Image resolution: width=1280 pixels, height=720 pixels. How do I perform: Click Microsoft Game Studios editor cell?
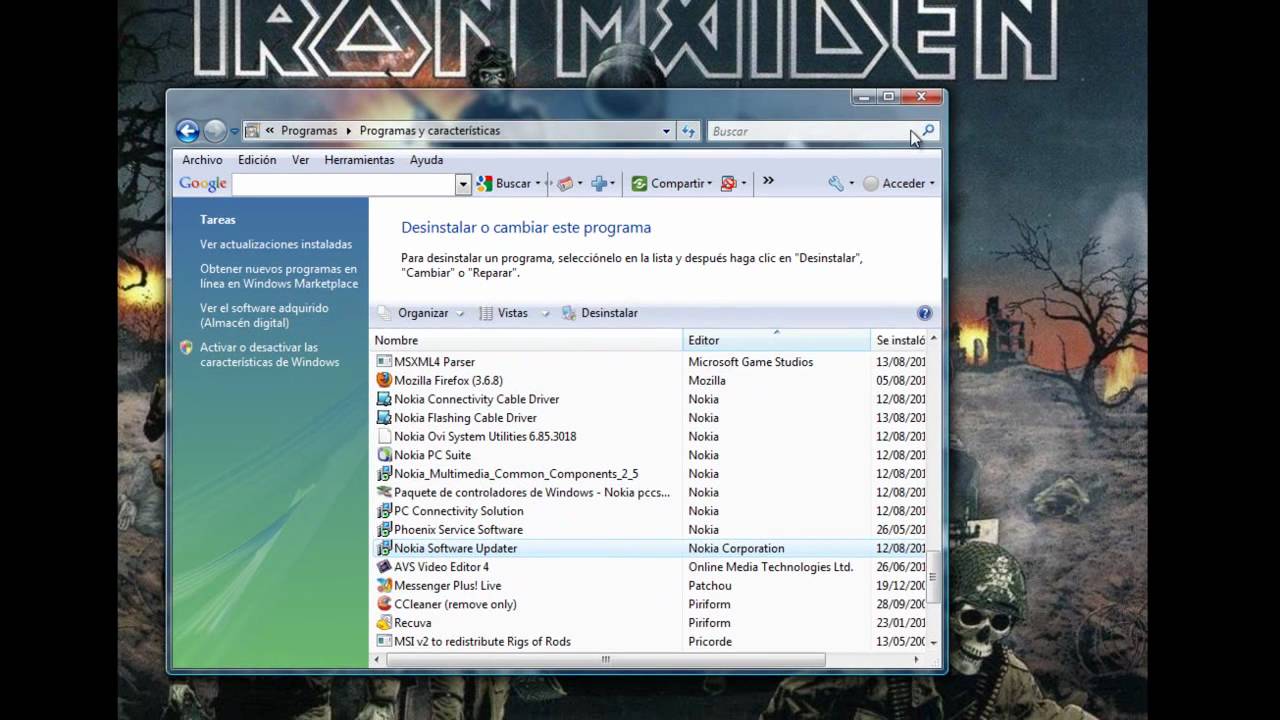coord(750,362)
